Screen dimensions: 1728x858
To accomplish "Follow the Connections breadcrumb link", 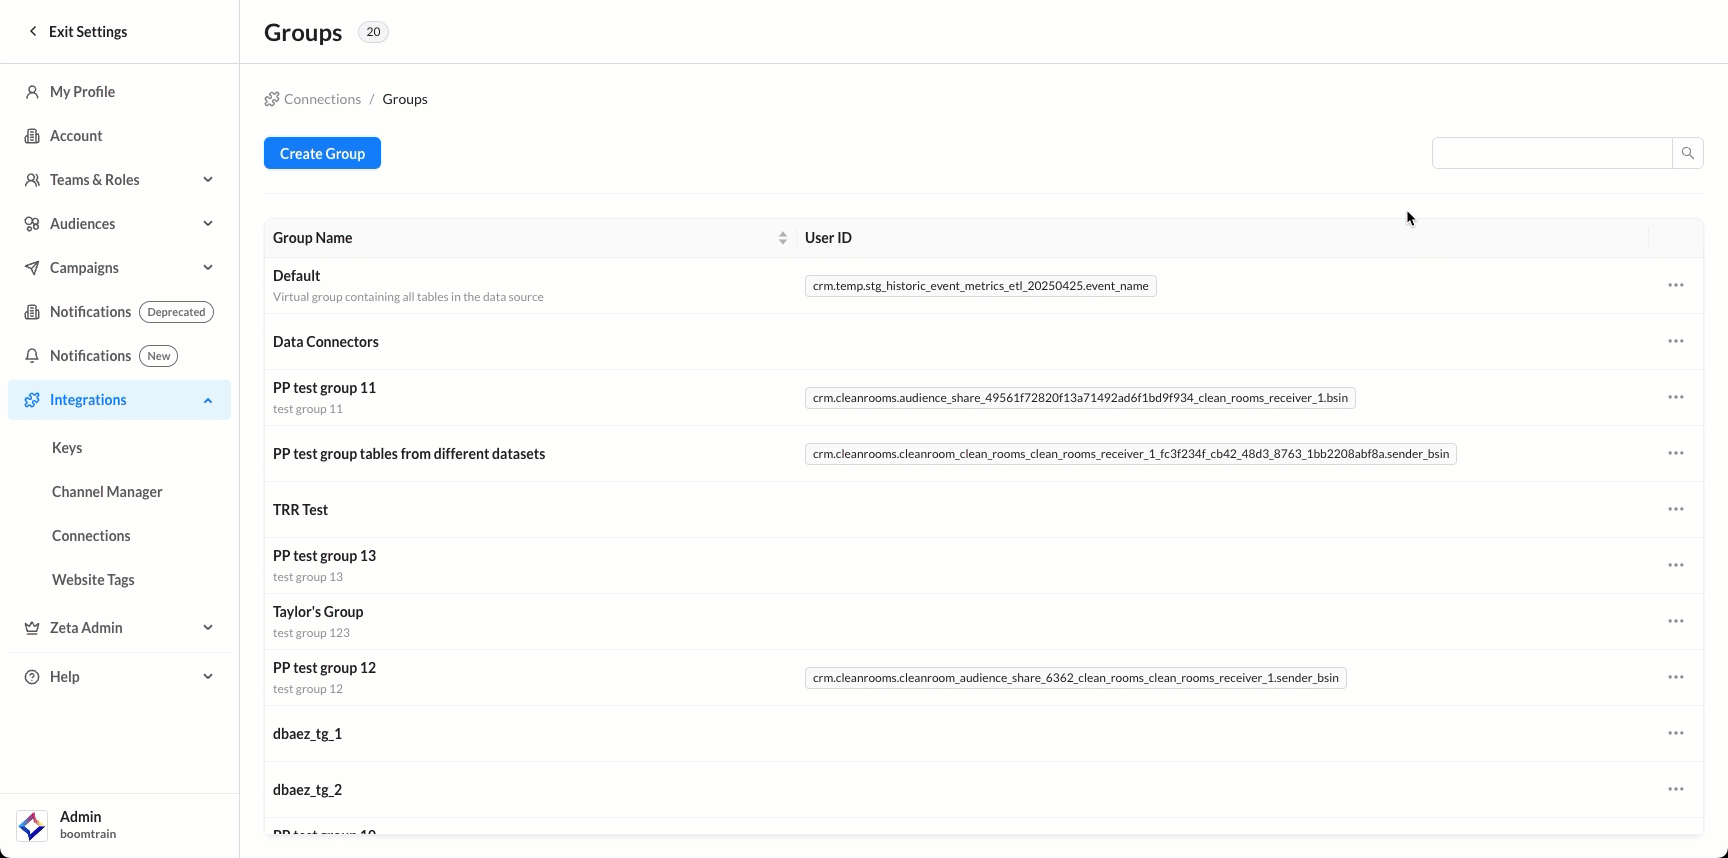I will (x=322, y=99).
